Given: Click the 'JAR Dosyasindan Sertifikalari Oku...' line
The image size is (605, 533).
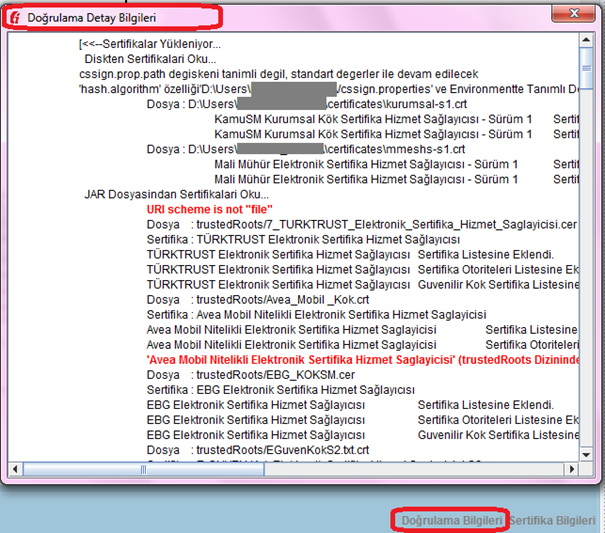Looking at the screenshot, I should pos(176,194).
